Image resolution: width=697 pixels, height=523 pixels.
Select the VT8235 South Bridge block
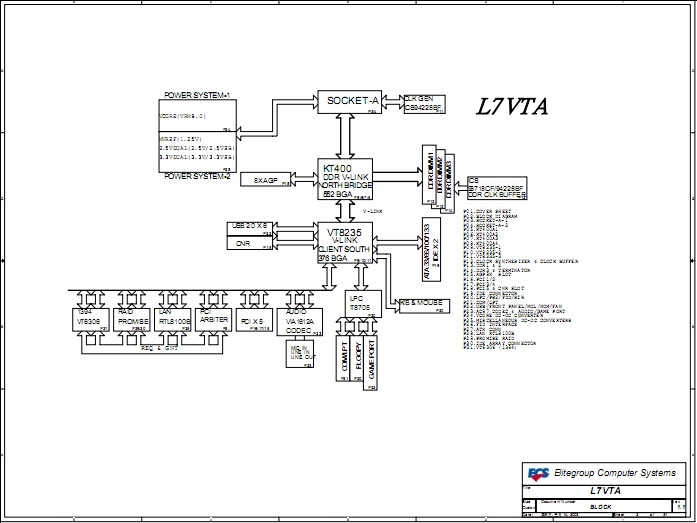345,243
